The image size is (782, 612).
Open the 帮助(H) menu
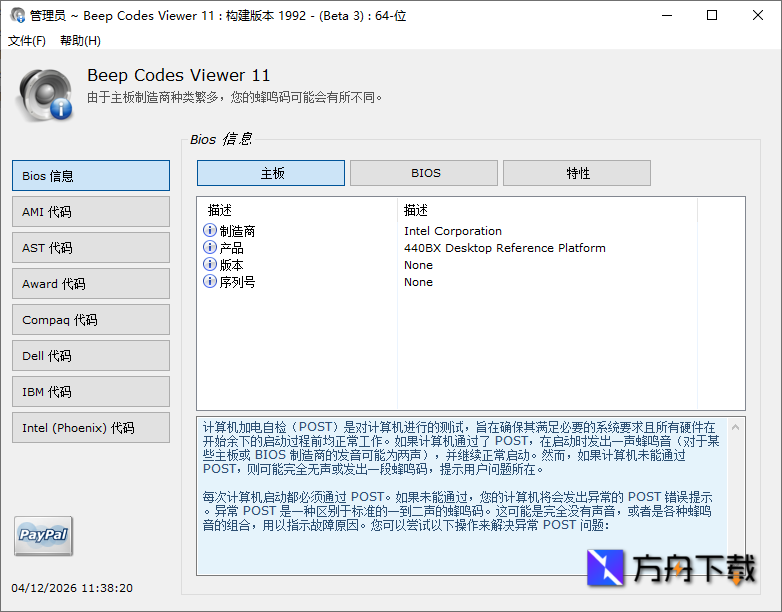tap(80, 40)
